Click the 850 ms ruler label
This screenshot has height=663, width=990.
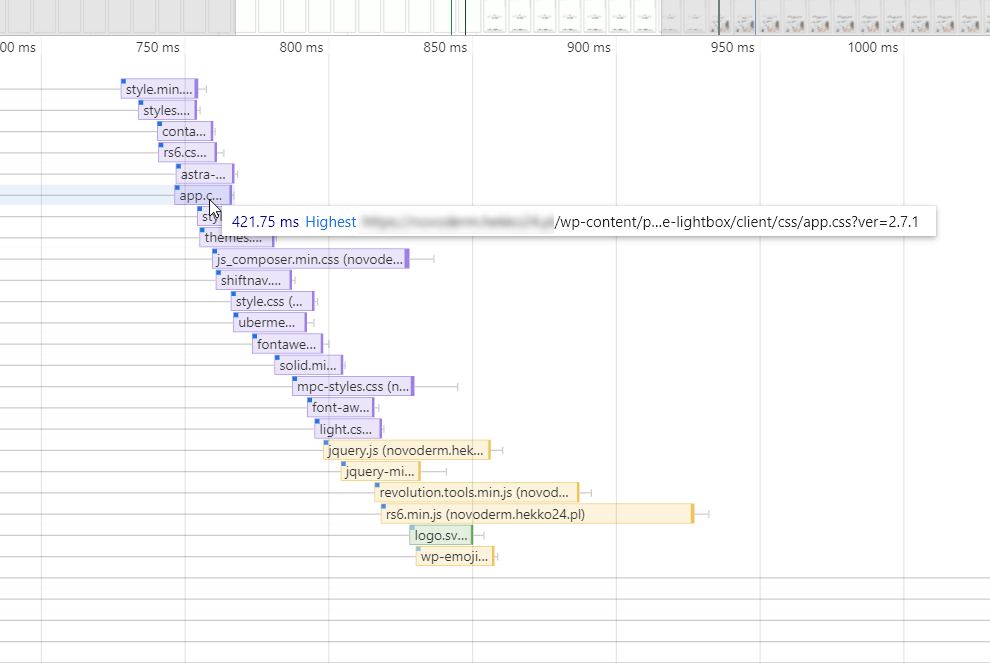pyautogui.click(x=445, y=47)
